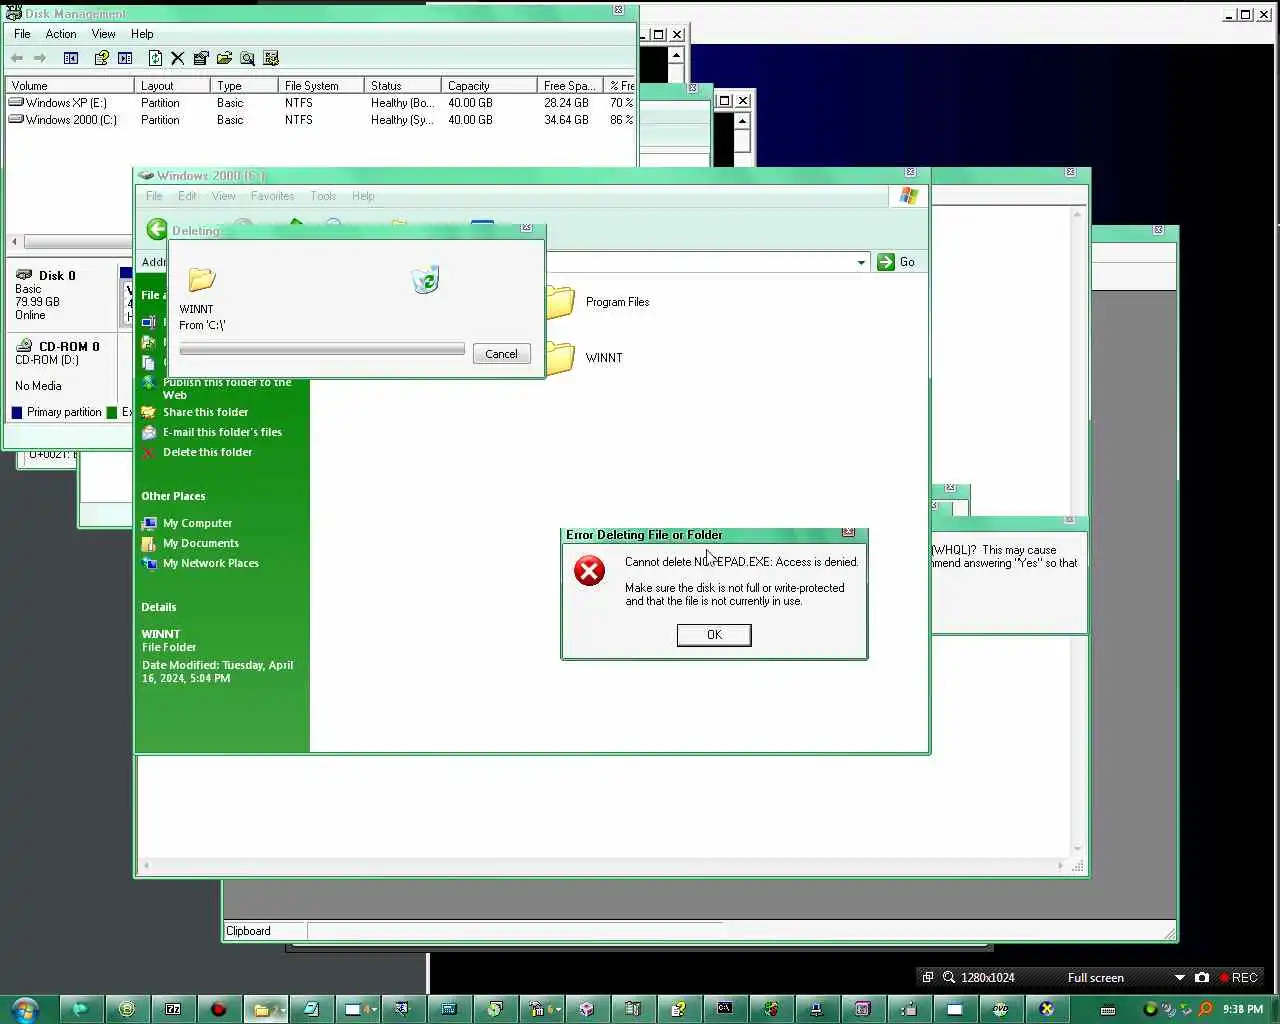Open the Properties icon in Disk Management toolbar
The image size is (1280, 1024).
201,58
